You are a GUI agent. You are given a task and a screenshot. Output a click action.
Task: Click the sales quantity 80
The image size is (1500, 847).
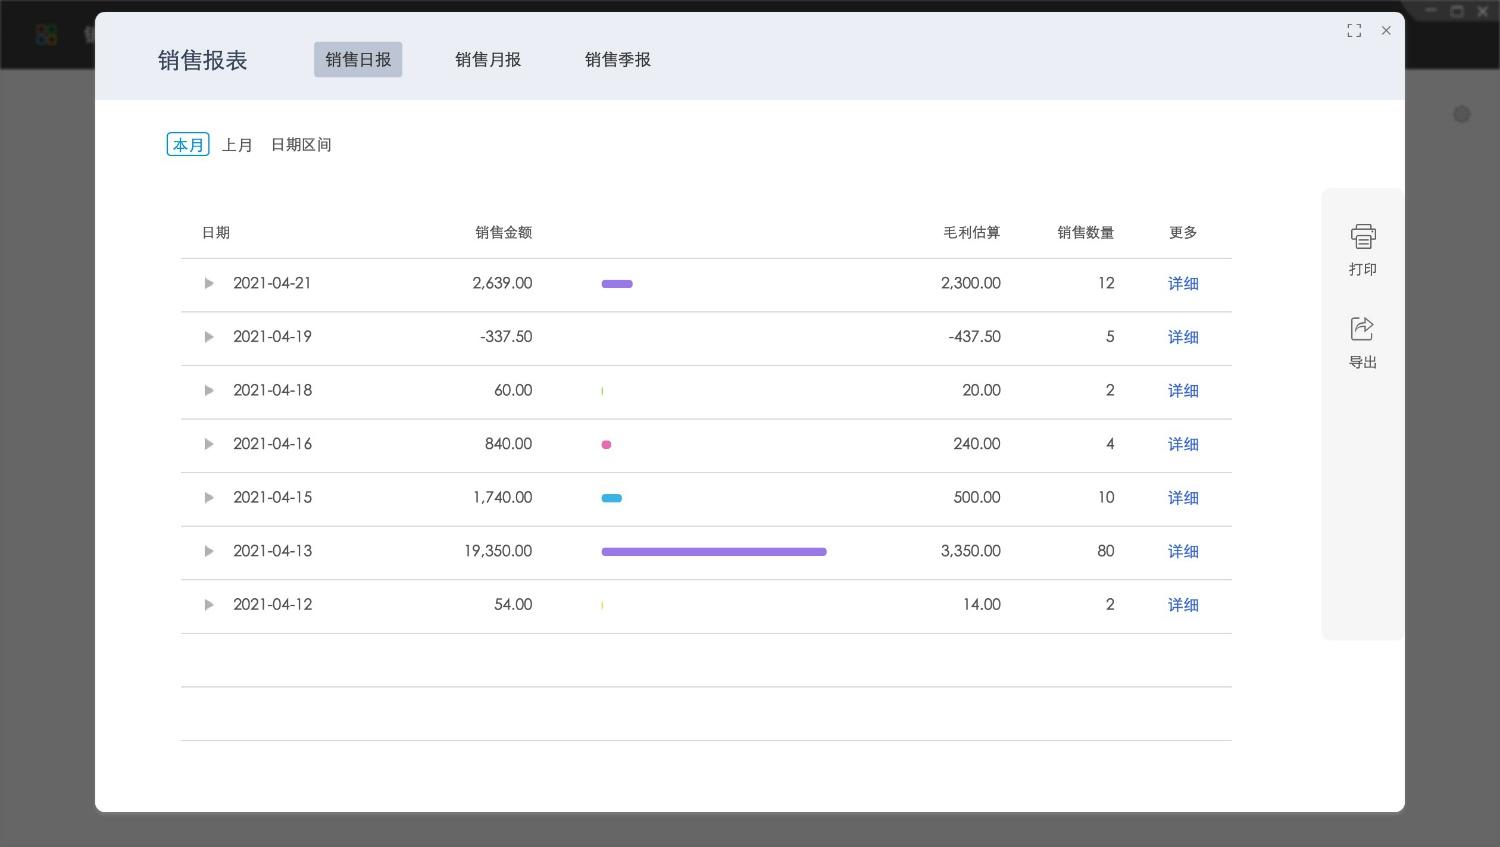pos(1105,551)
